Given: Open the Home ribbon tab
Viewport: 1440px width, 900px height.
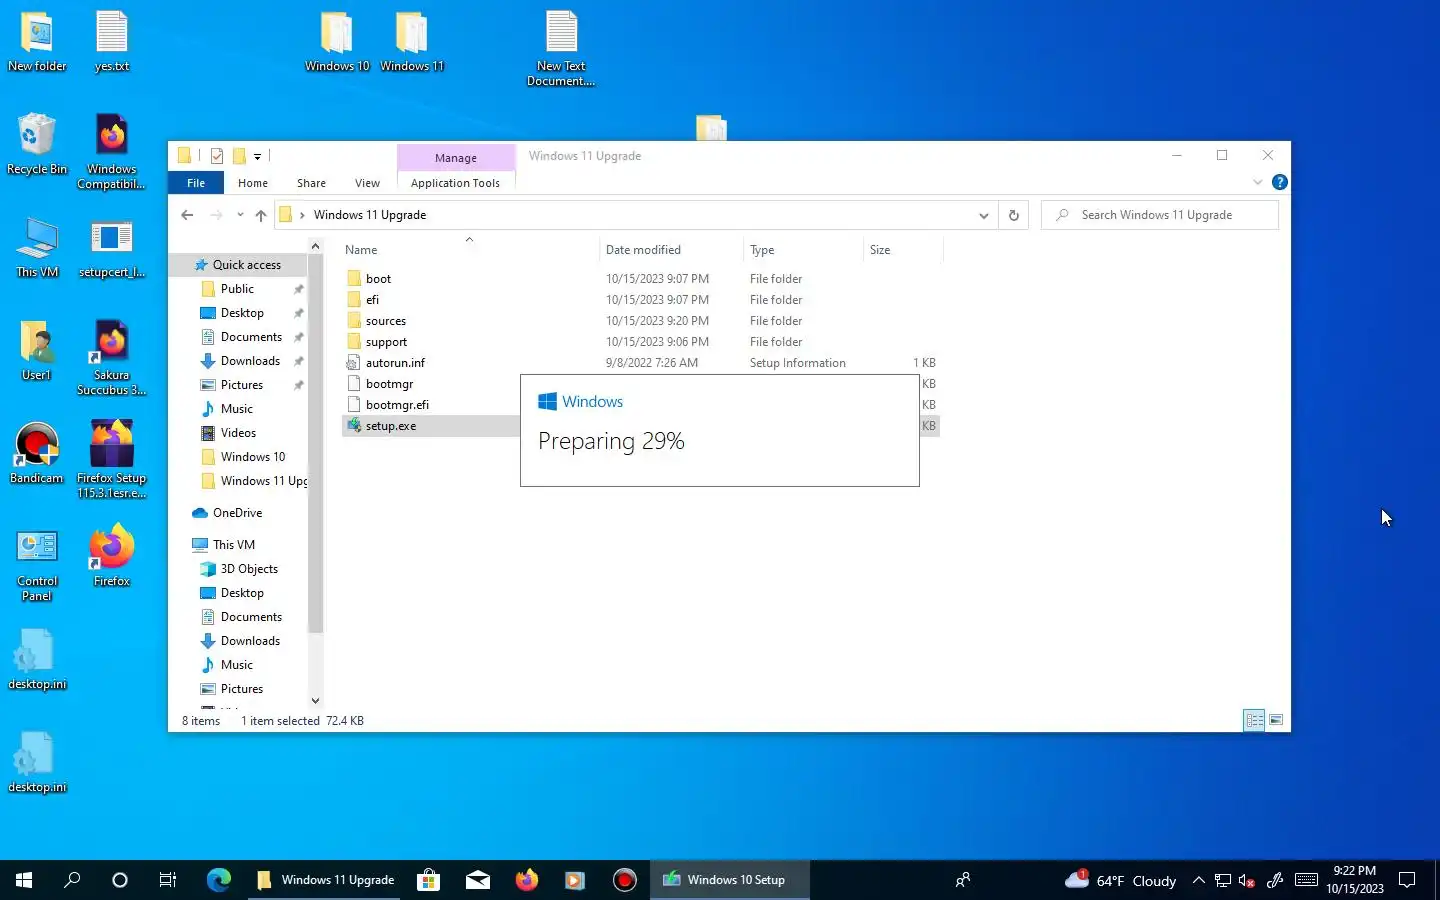Looking at the screenshot, I should tap(253, 183).
